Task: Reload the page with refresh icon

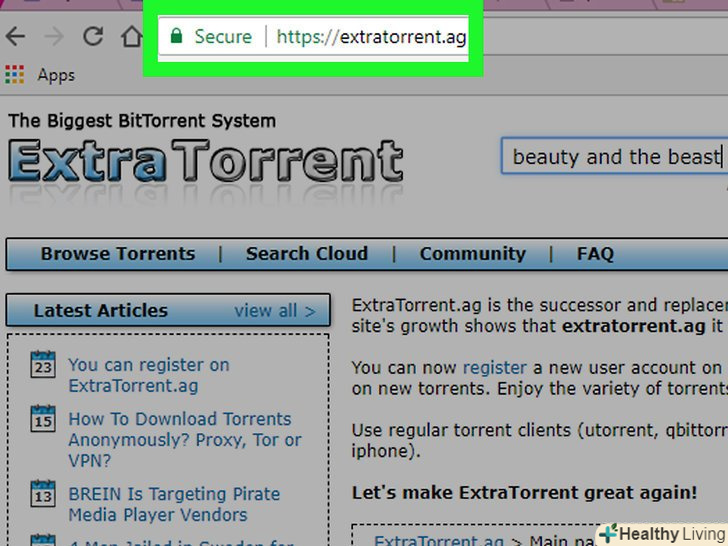Action: tap(93, 38)
